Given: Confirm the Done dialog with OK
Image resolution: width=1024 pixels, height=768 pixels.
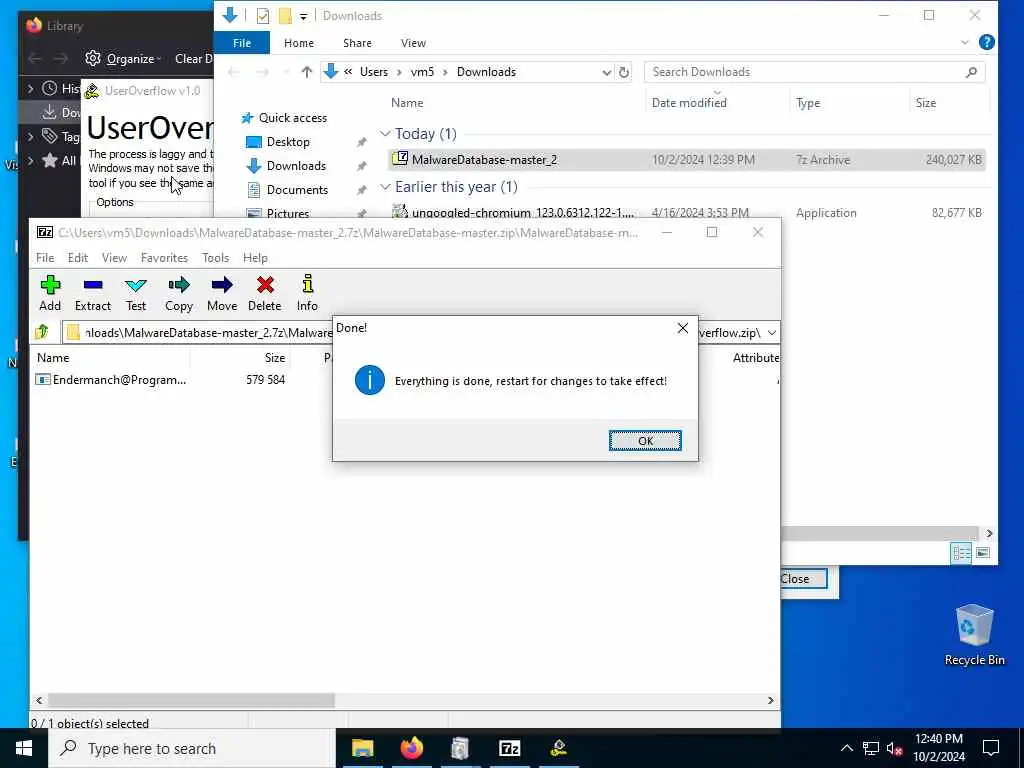Looking at the screenshot, I should pos(645,441).
